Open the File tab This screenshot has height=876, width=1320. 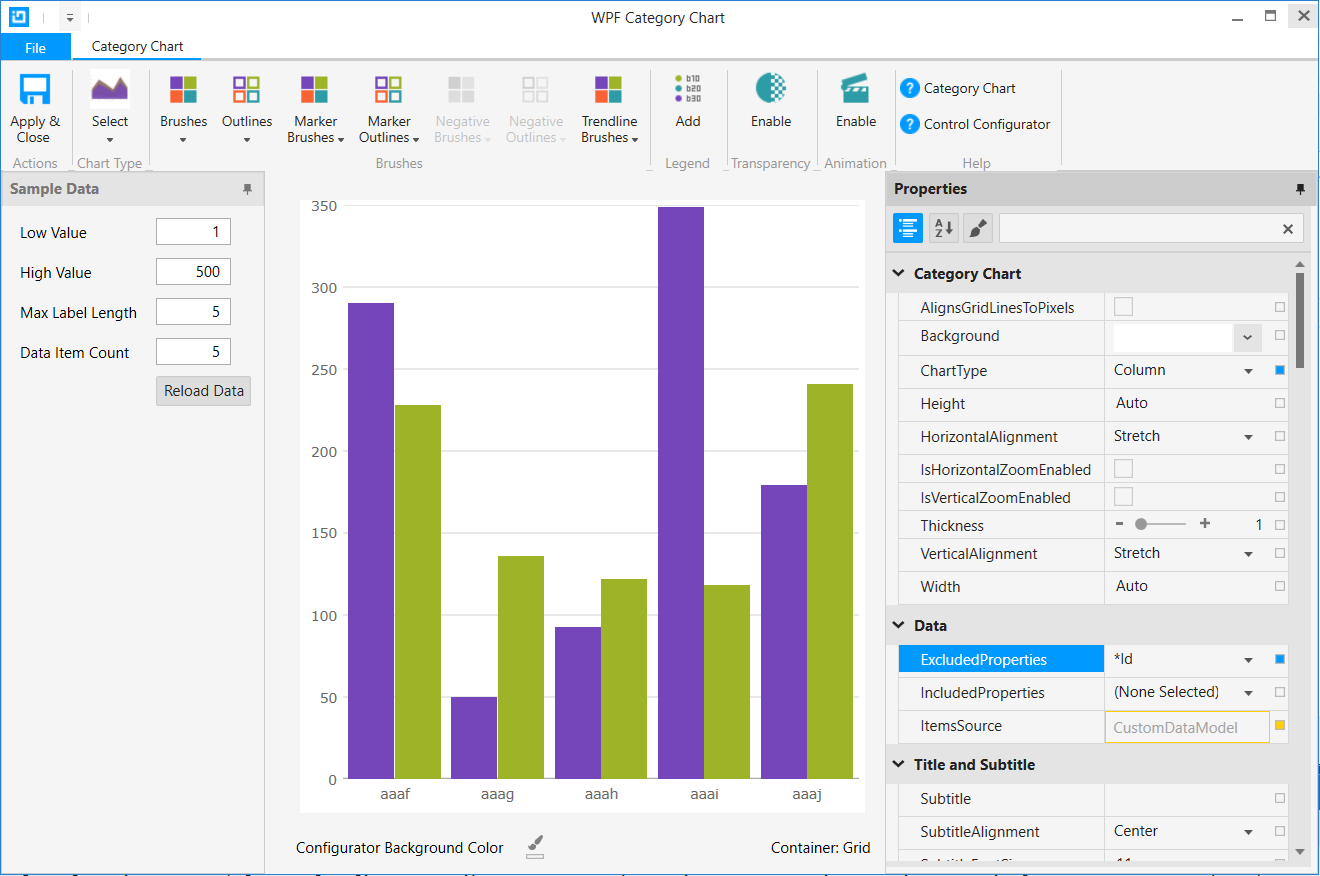coord(35,47)
